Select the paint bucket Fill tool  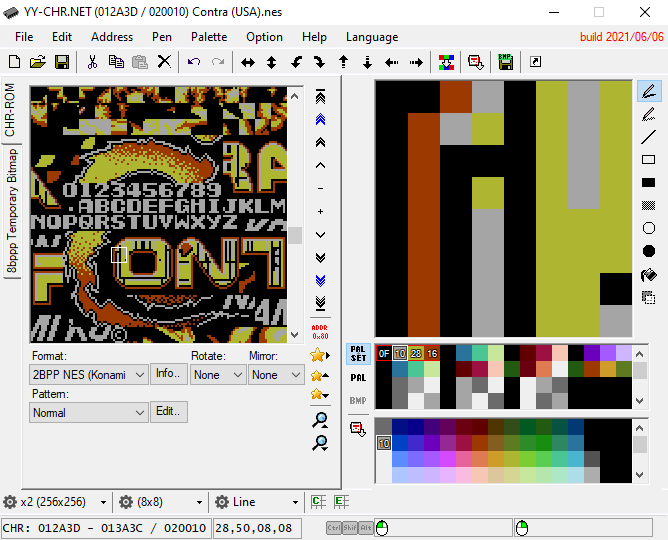coord(649,275)
